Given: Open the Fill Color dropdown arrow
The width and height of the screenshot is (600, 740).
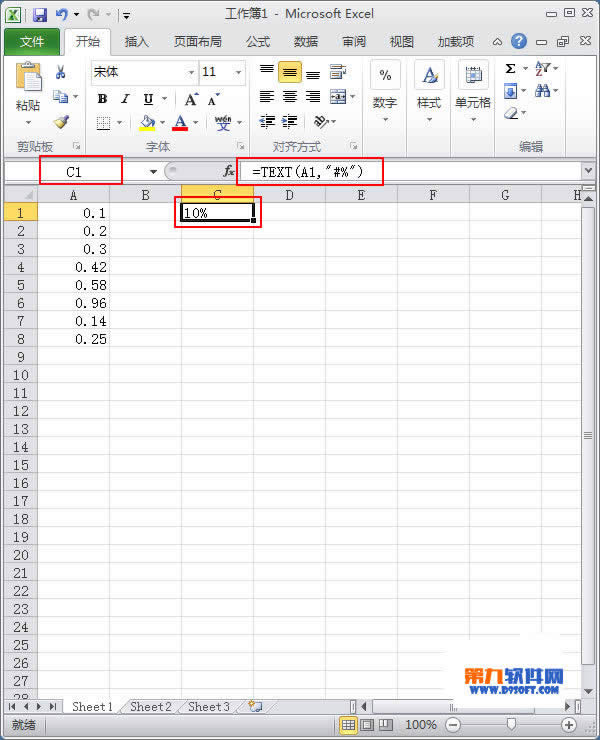Looking at the screenshot, I should coord(162,123).
